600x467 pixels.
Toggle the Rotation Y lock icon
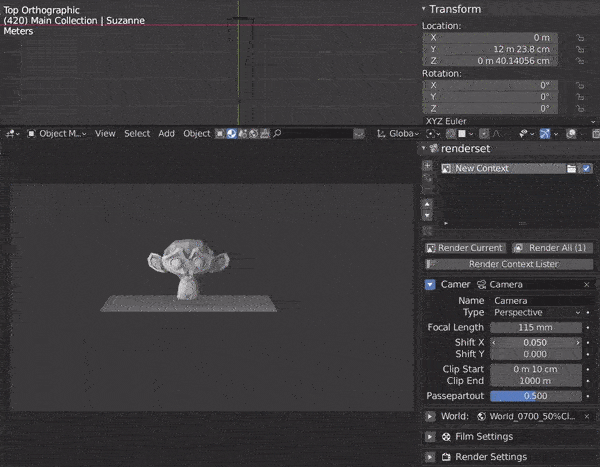(580, 97)
